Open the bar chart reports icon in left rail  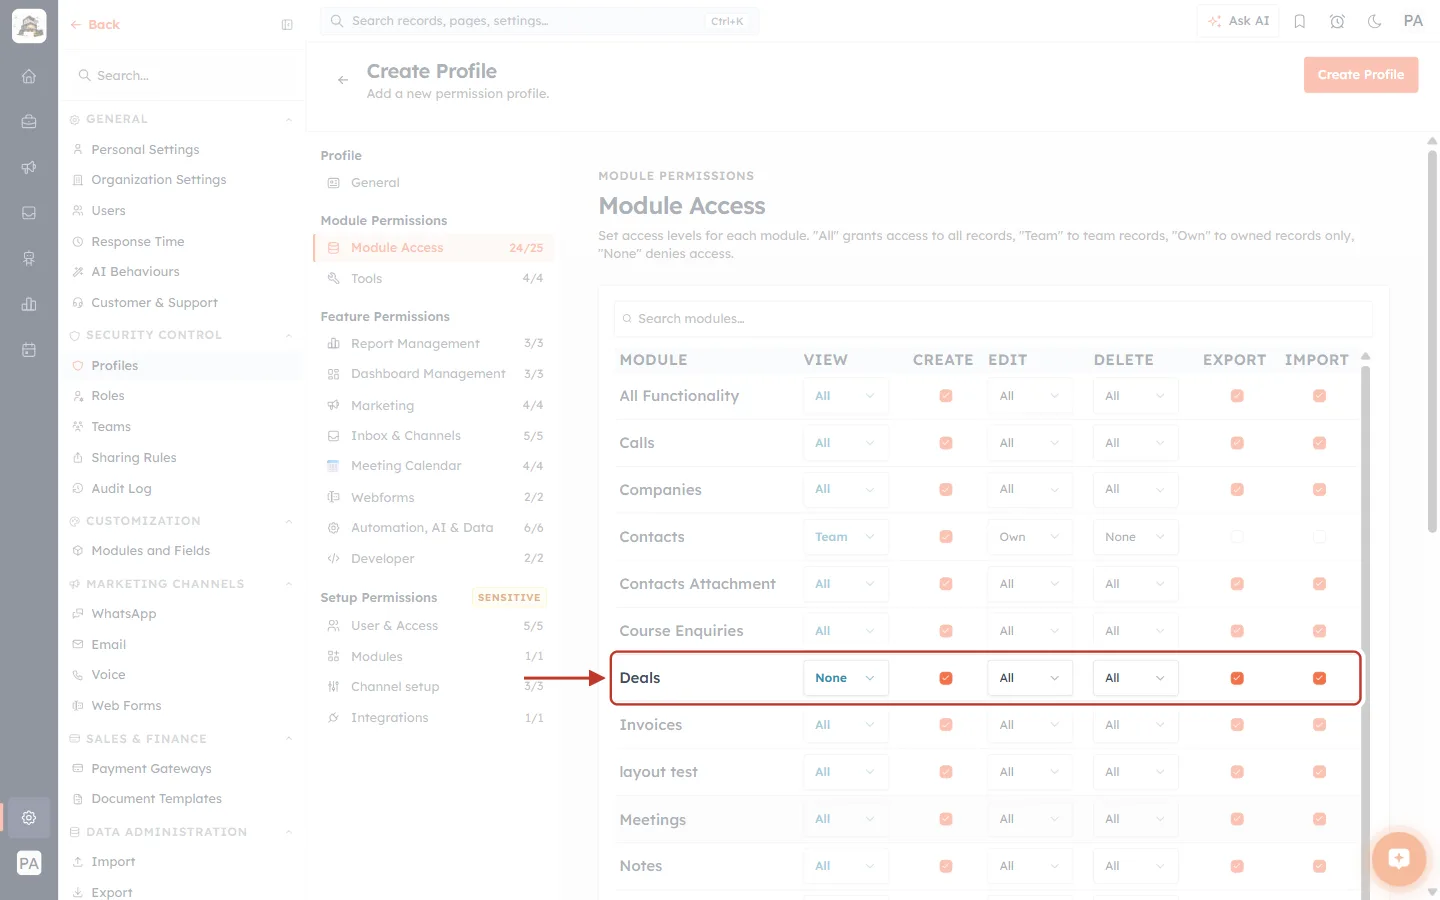[x=29, y=304]
